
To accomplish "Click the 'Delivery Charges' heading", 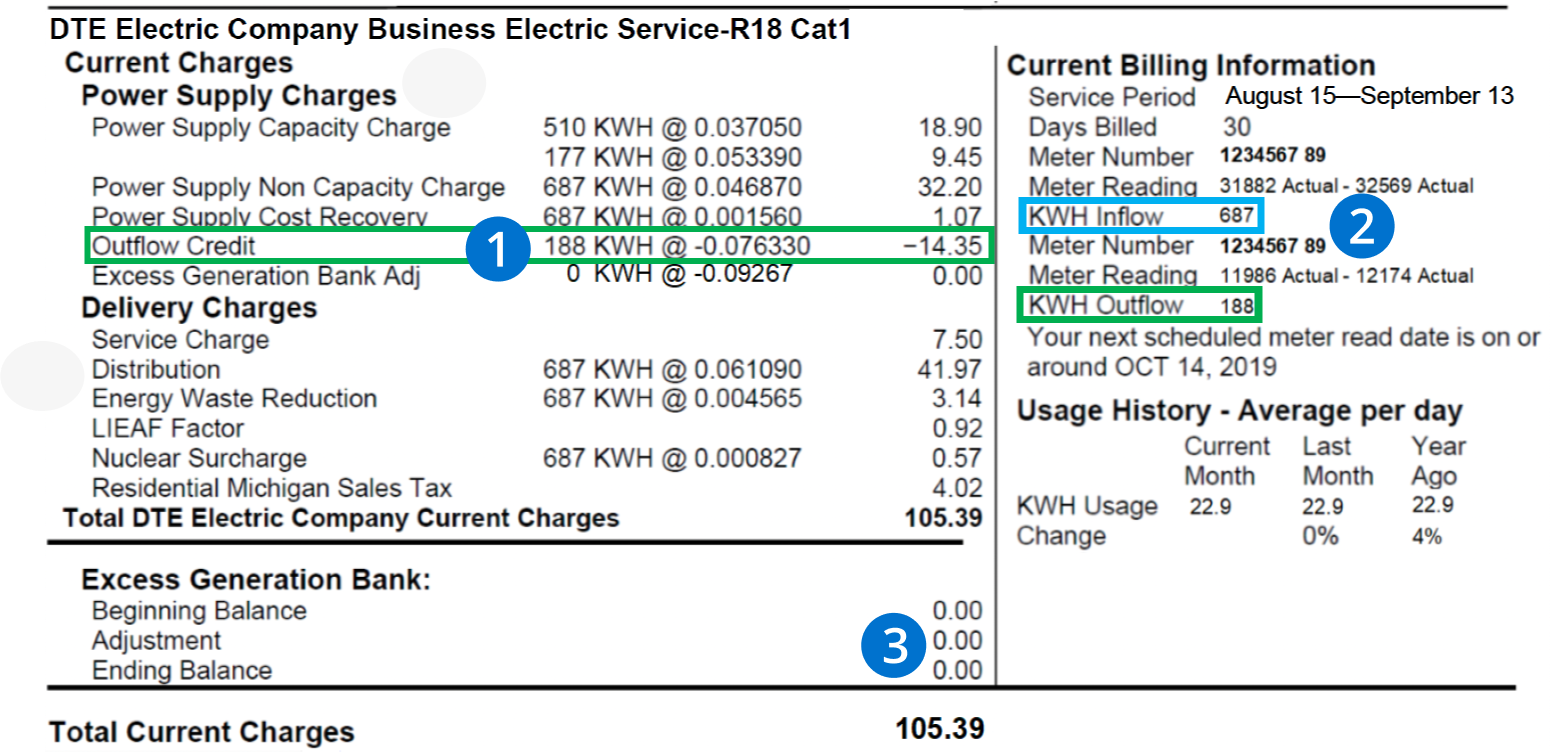I will point(199,308).
